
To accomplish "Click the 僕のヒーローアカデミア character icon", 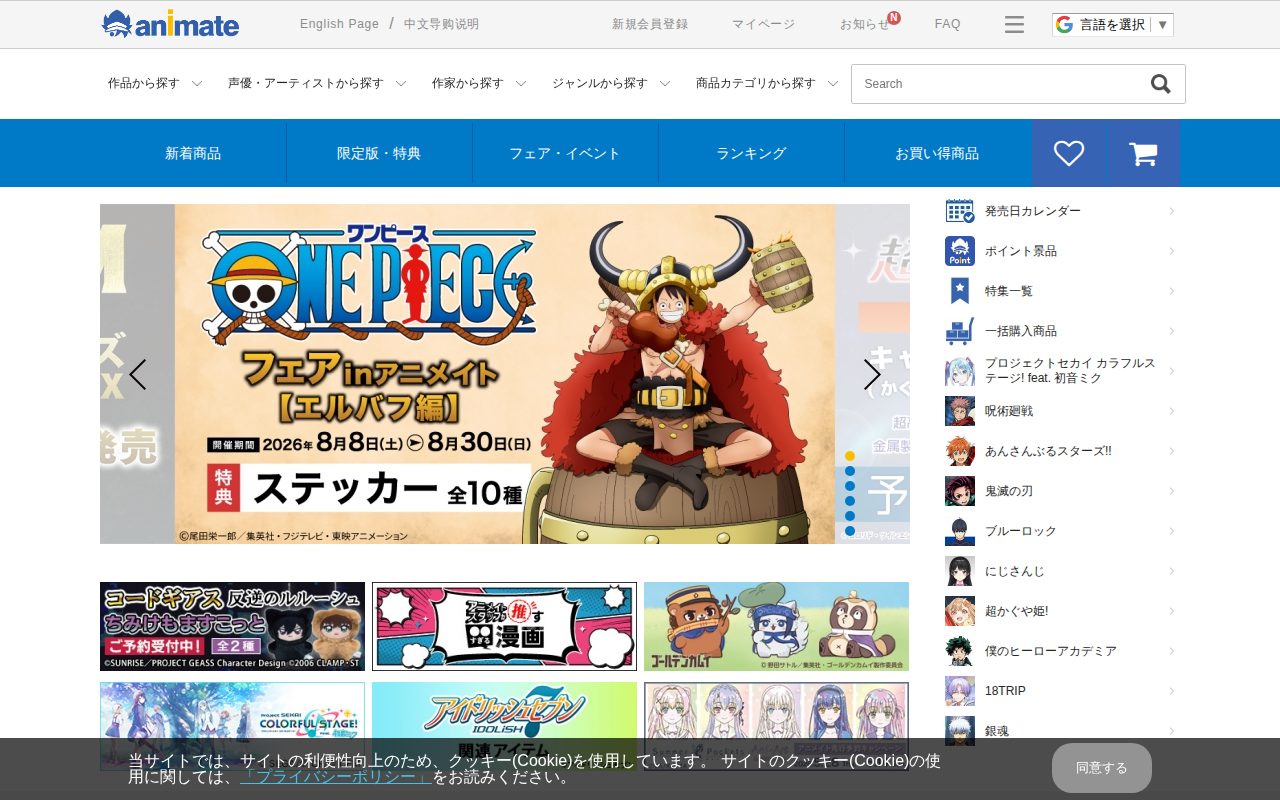I will coord(960,651).
